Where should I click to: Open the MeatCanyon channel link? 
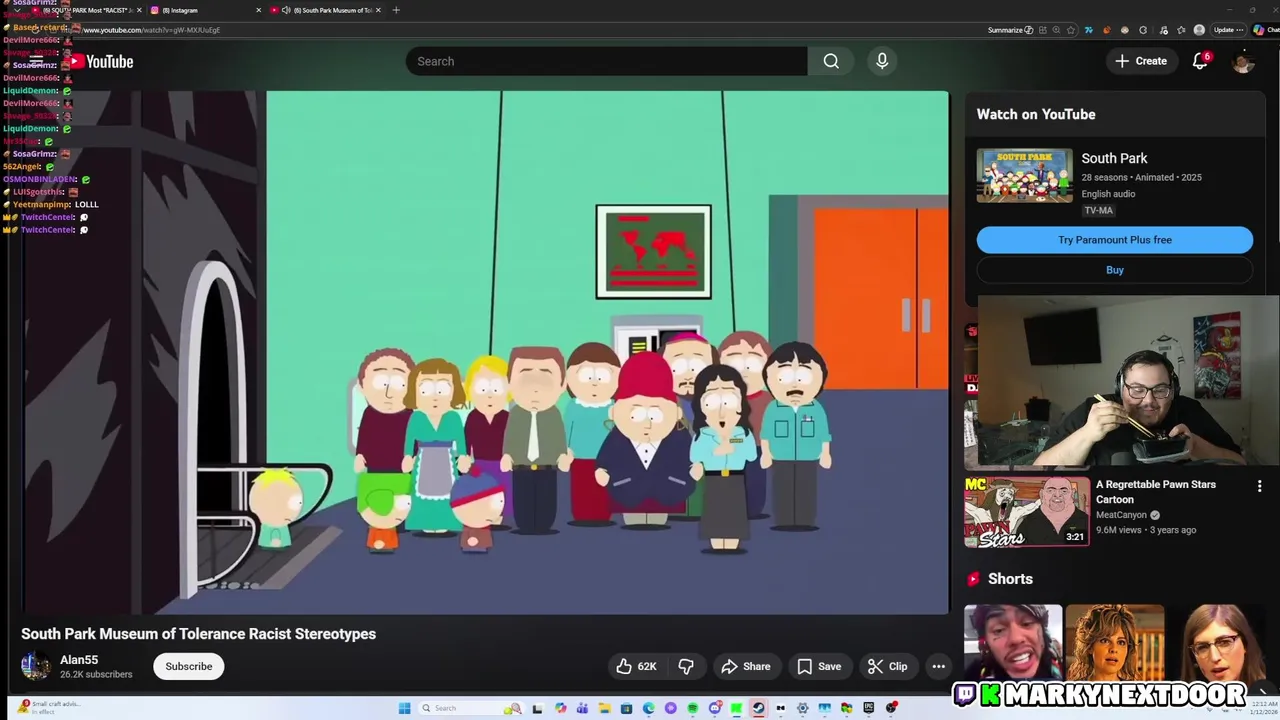tap(1121, 515)
